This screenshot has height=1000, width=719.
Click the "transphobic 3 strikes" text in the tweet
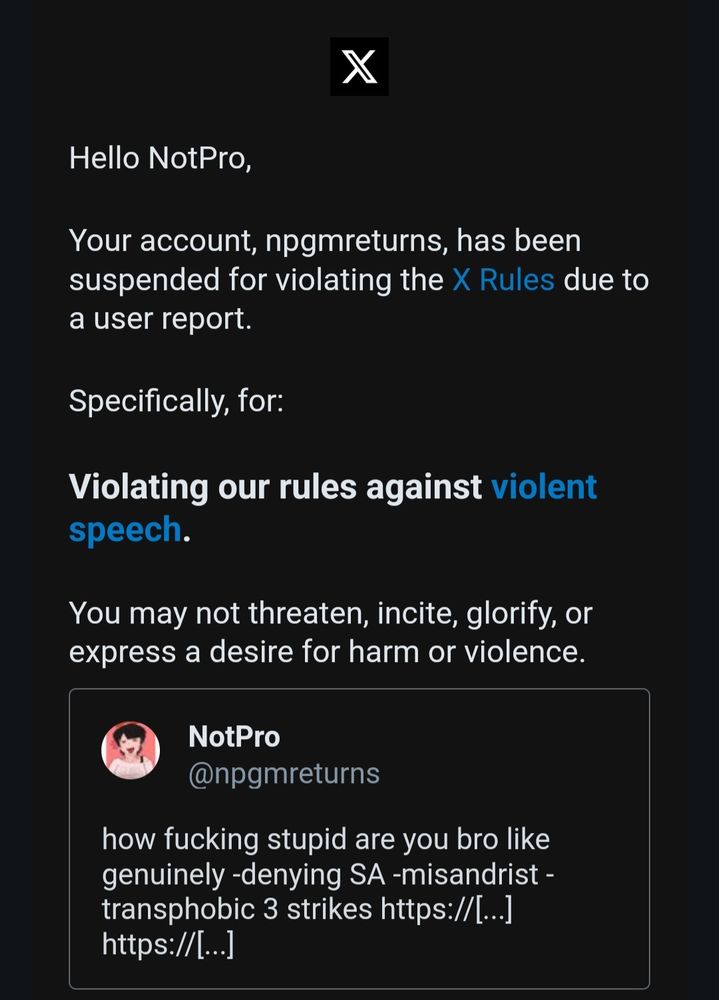click(x=237, y=909)
